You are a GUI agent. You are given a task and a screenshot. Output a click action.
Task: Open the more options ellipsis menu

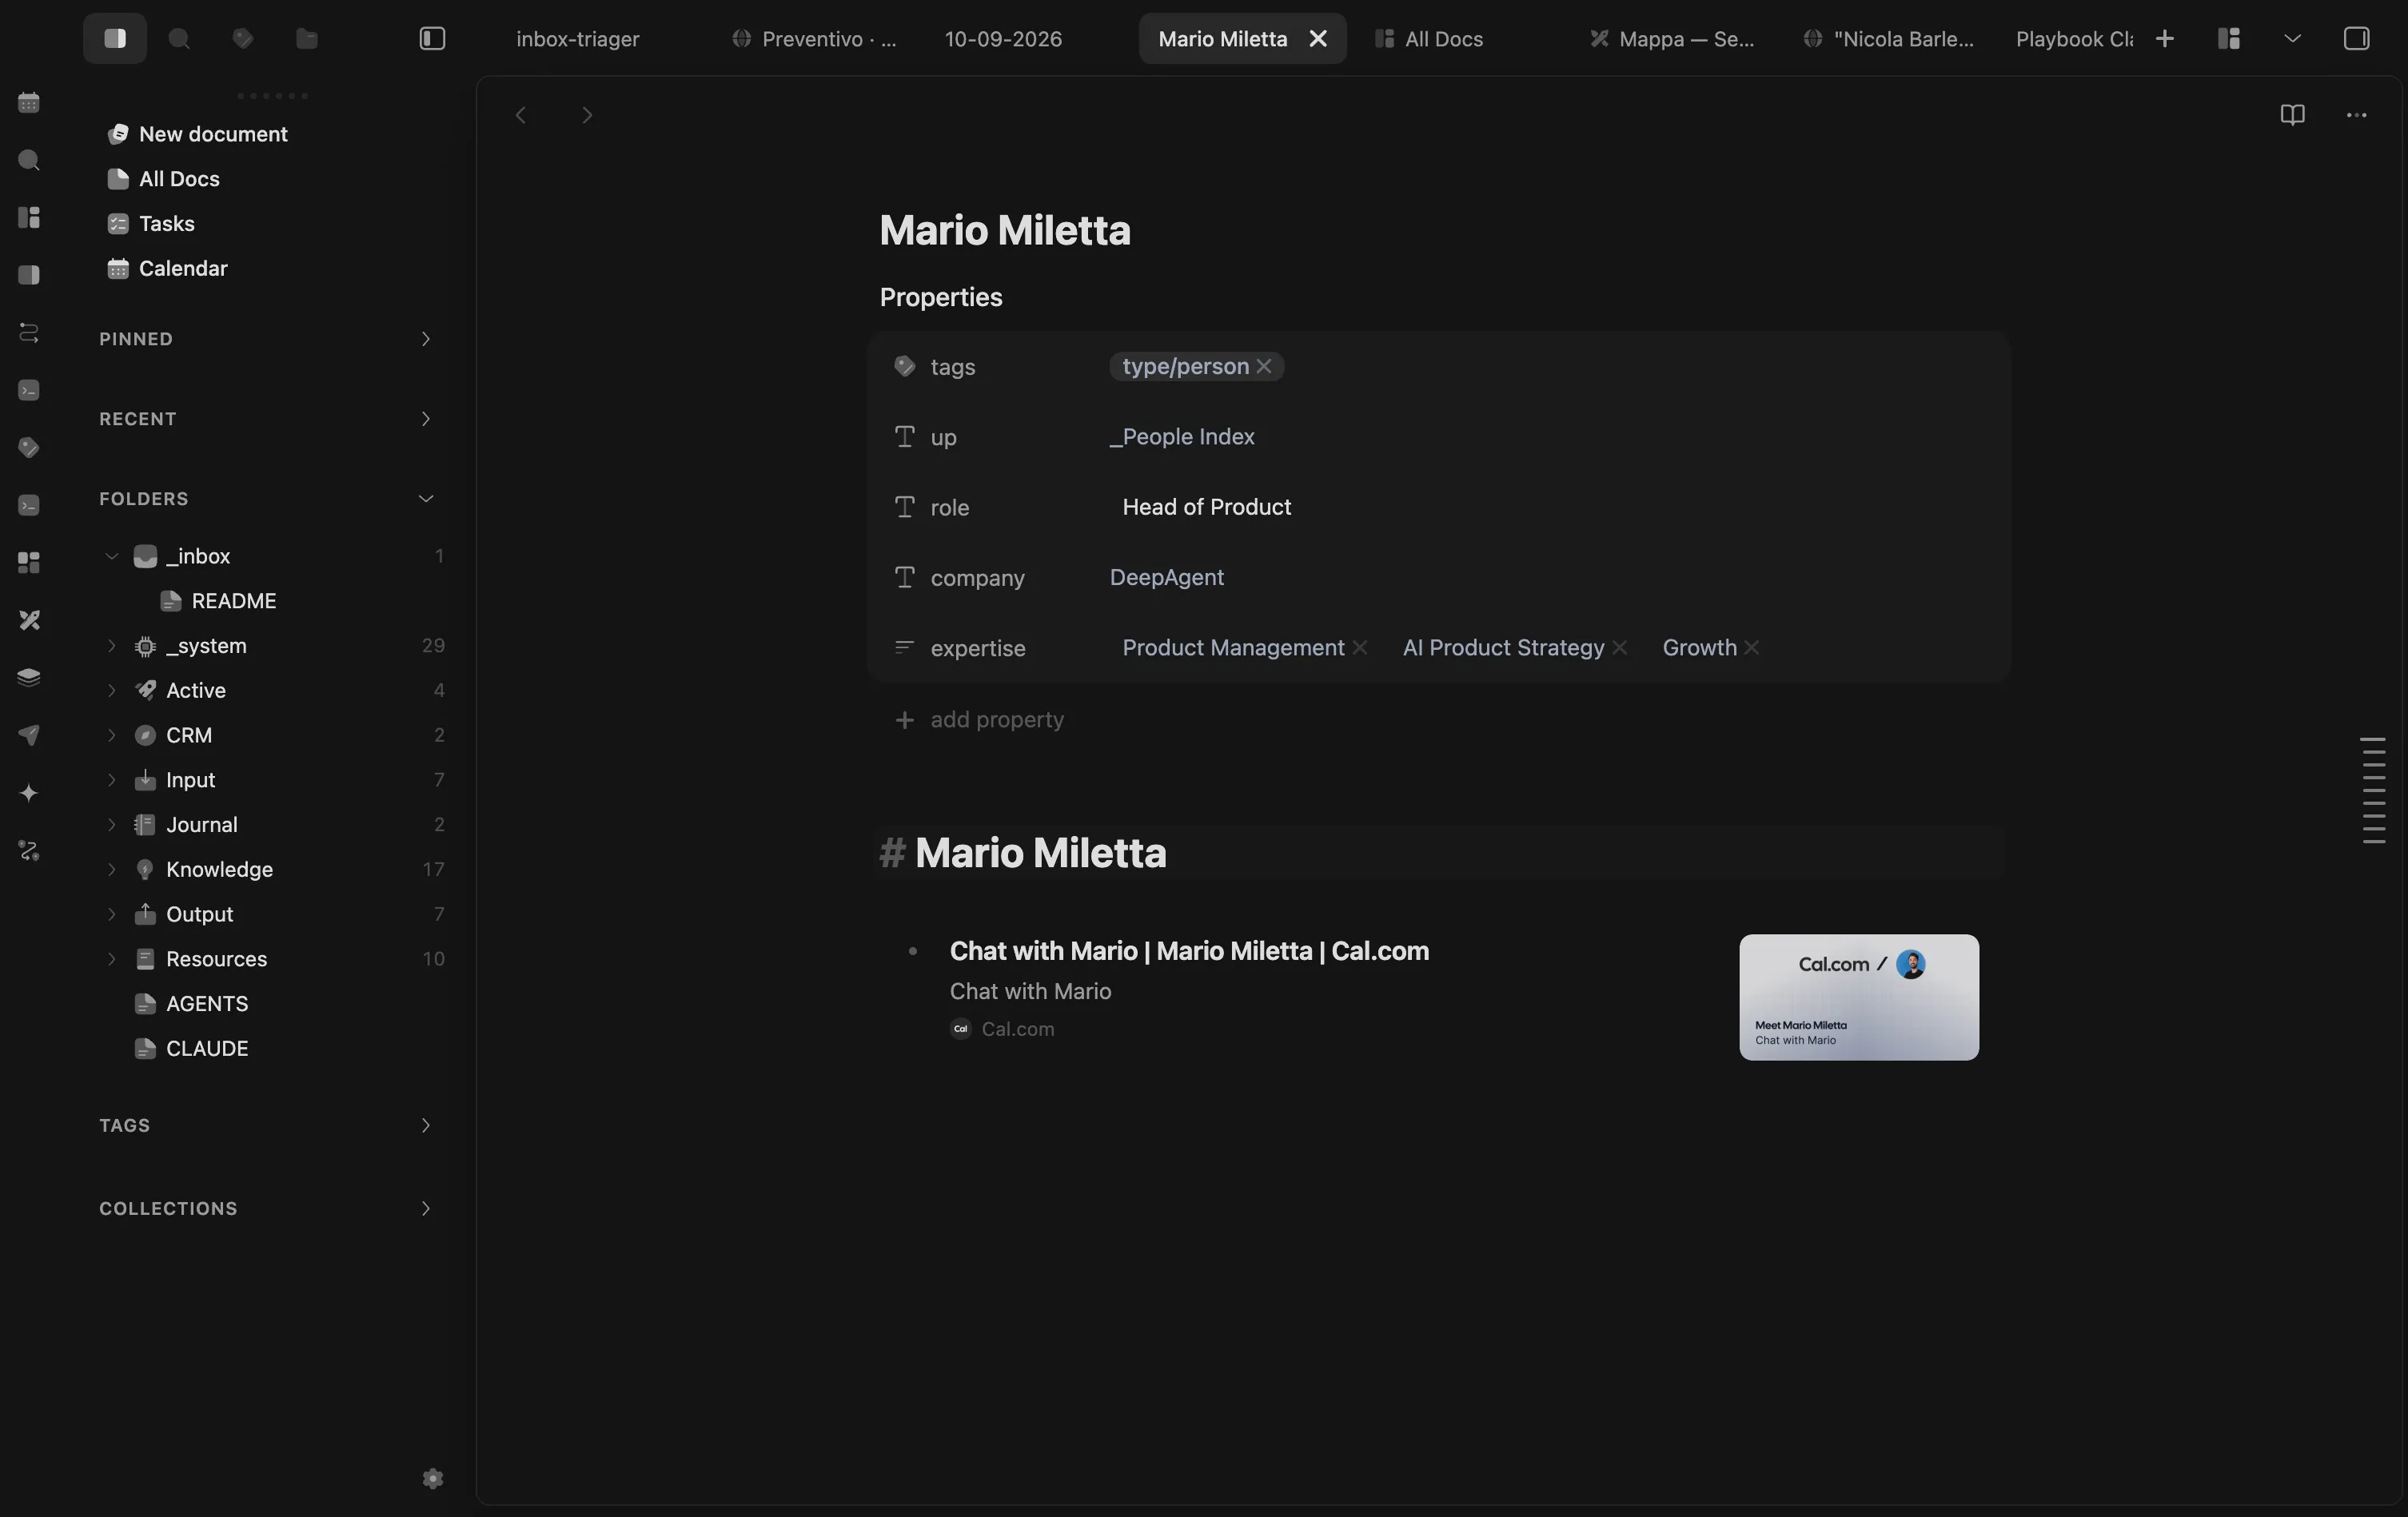(2356, 115)
